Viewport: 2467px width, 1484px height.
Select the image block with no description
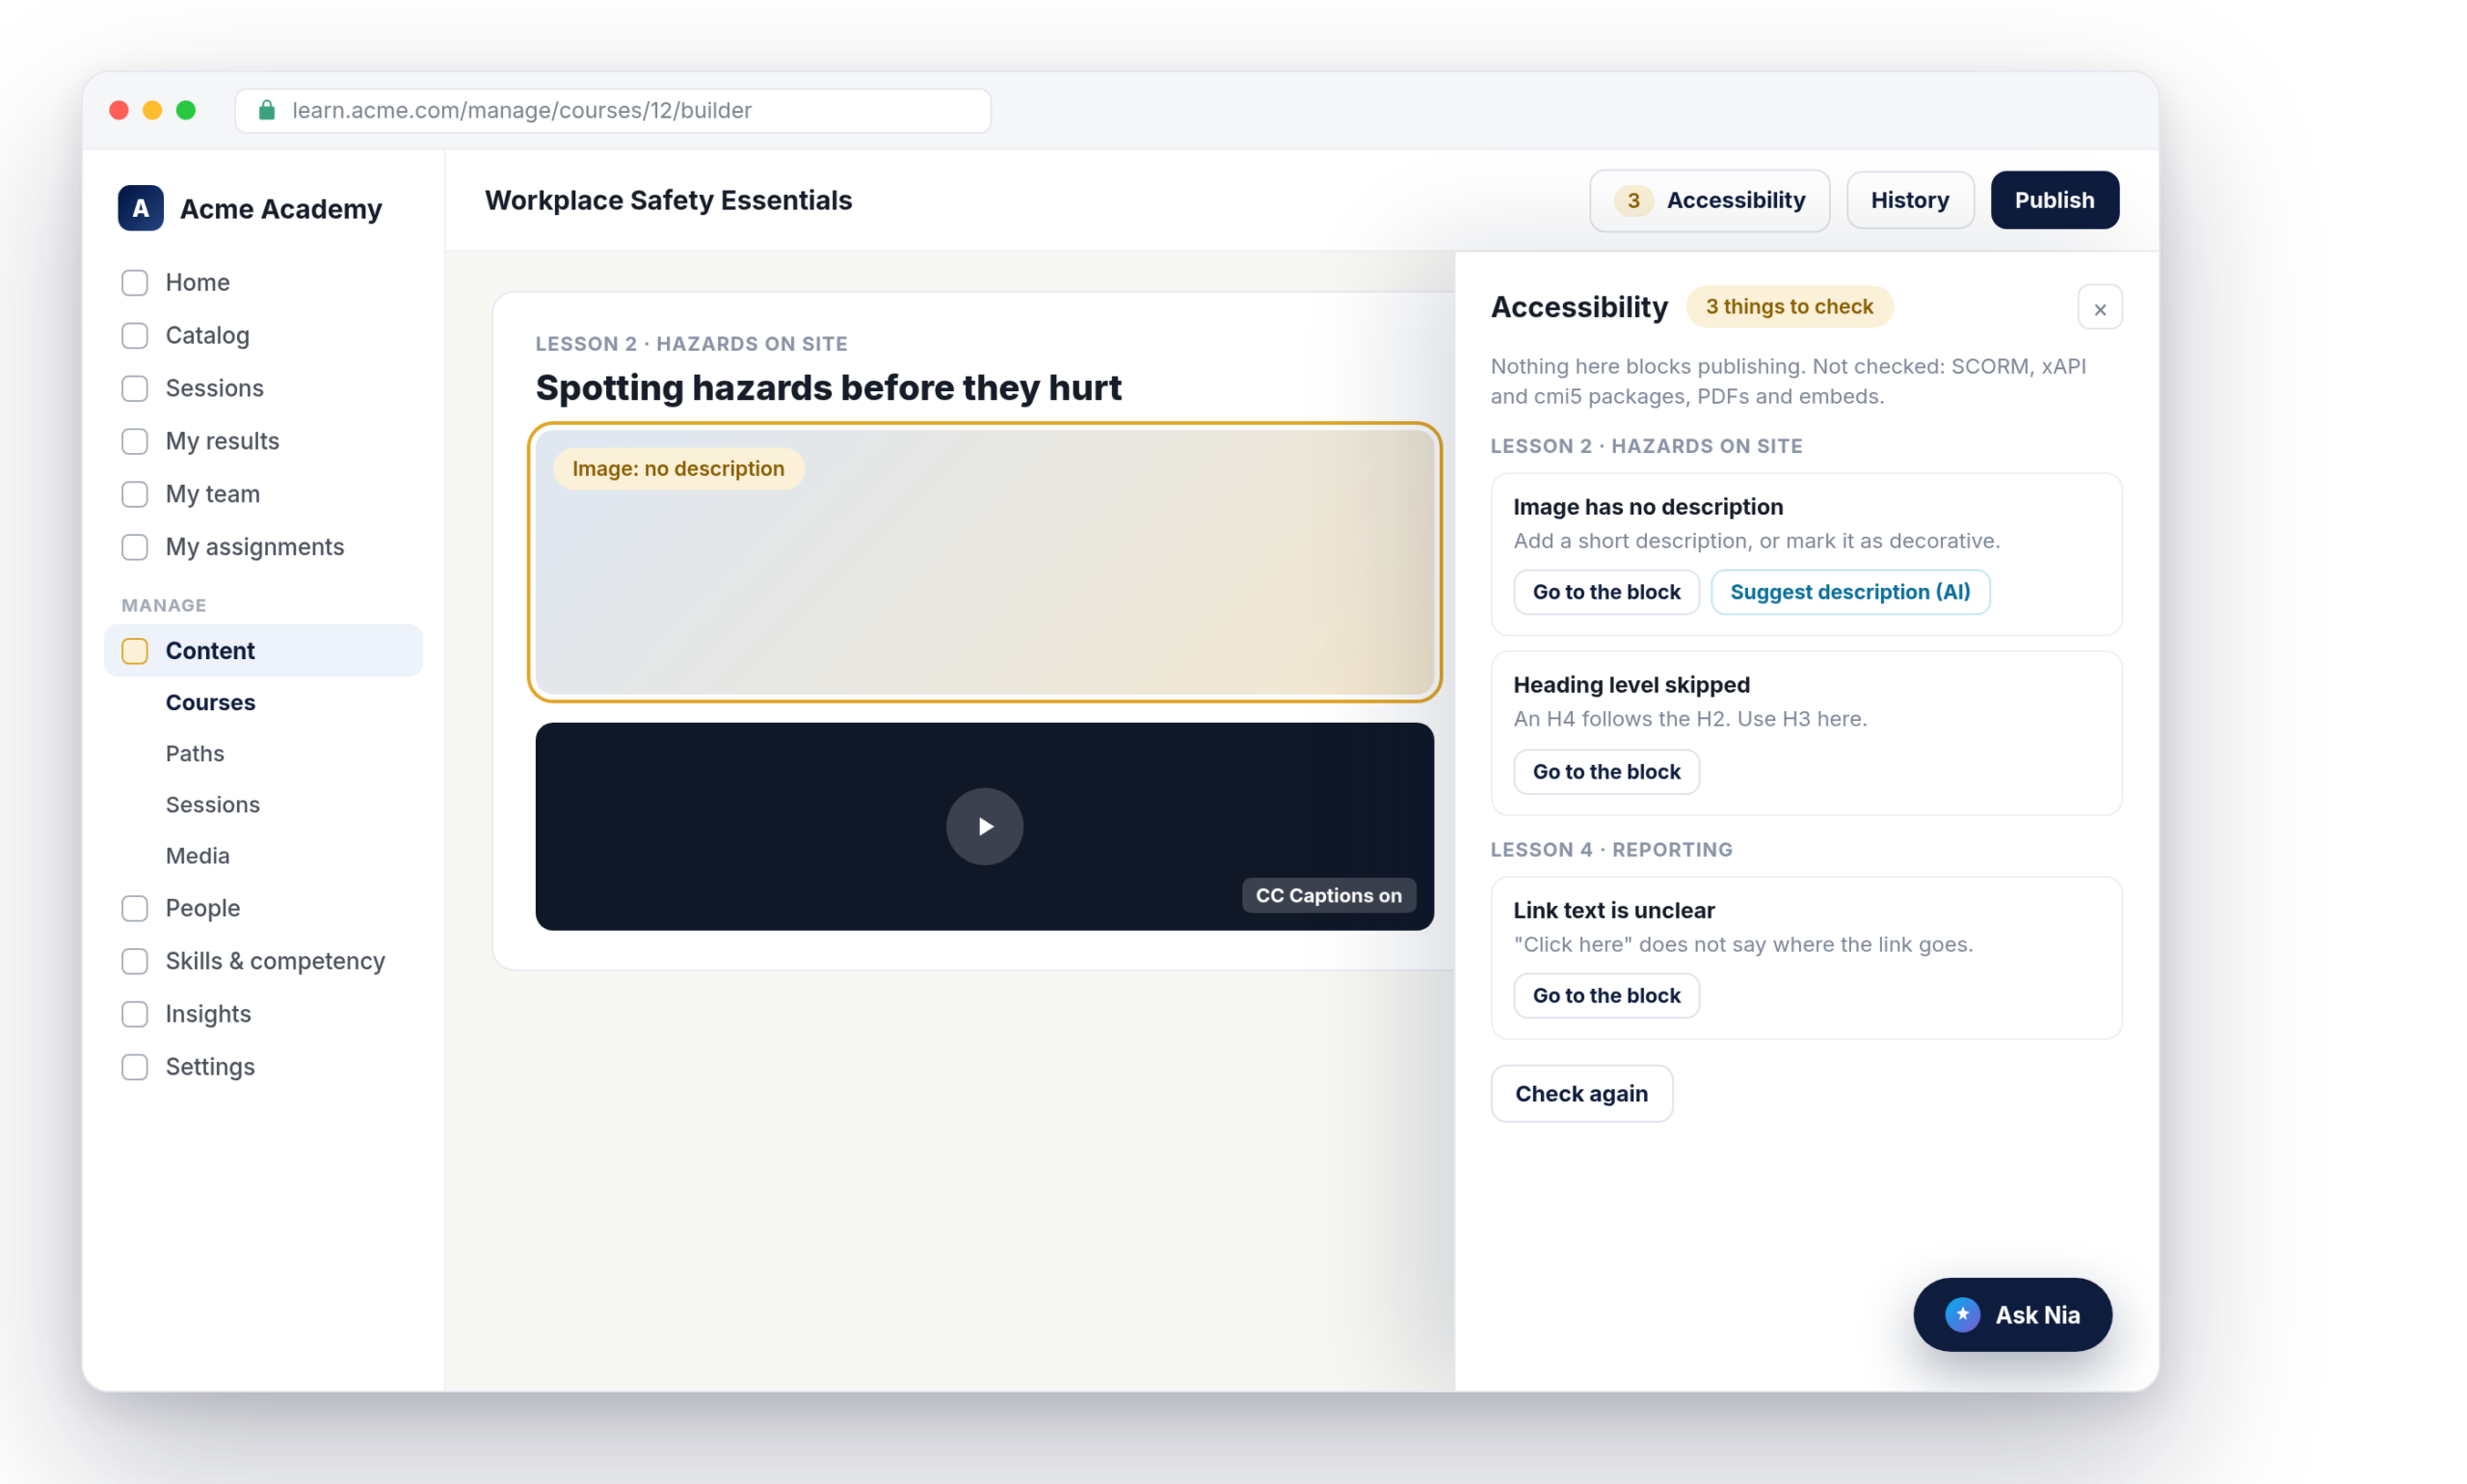click(x=985, y=563)
